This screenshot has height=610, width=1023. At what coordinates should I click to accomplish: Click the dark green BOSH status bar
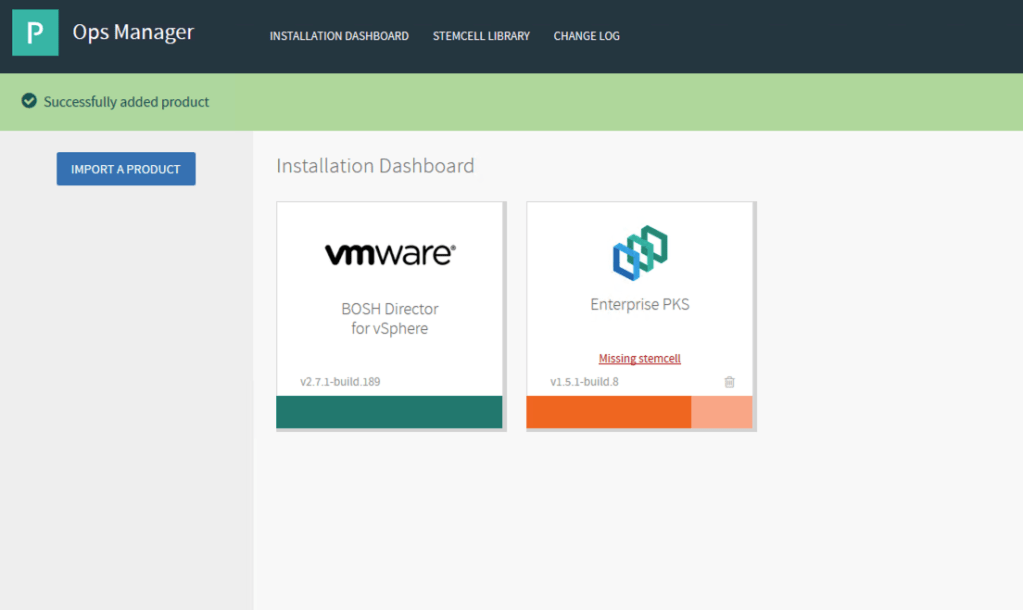(x=389, y=412)
